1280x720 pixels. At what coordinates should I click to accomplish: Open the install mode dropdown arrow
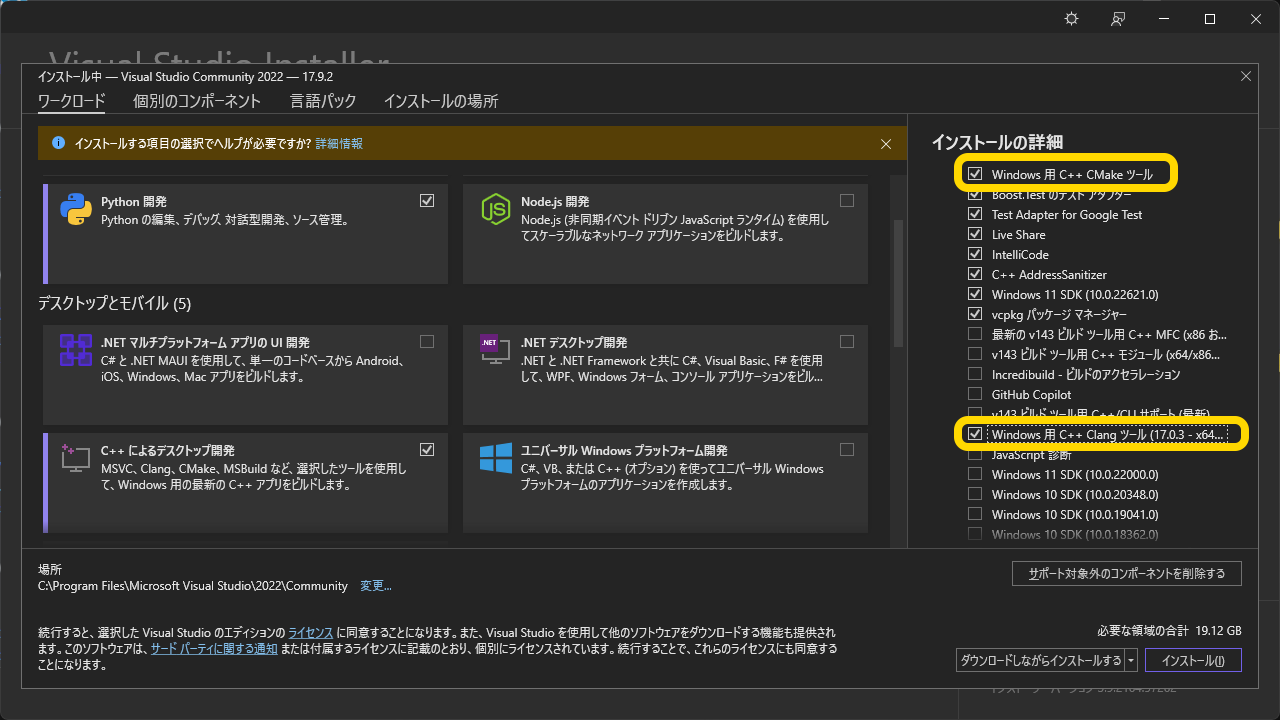coord(1132,659)
